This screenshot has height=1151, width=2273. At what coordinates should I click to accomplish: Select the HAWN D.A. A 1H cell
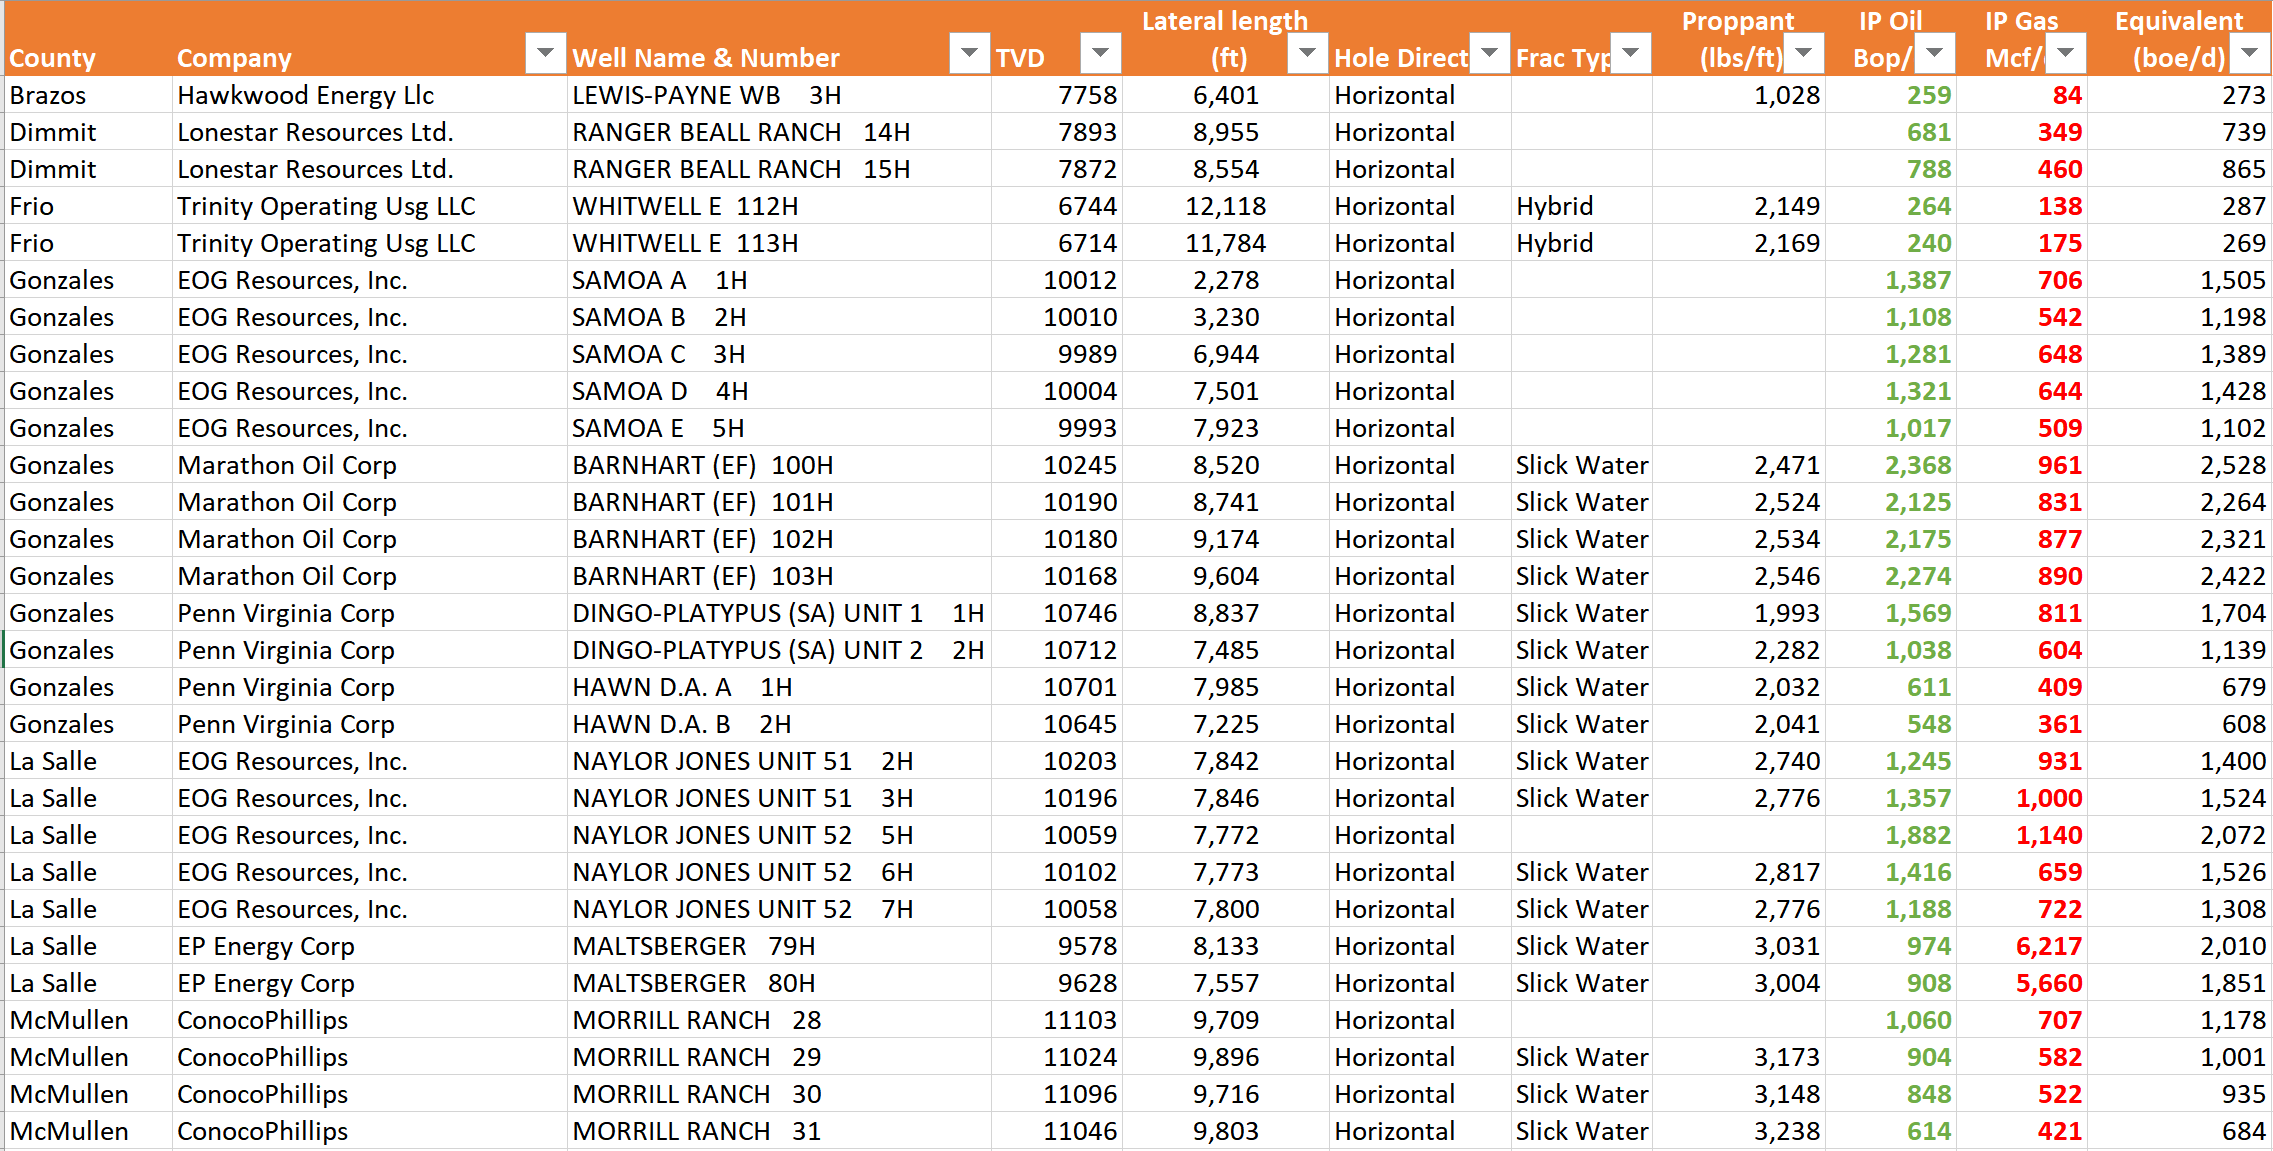pos(780,687)
